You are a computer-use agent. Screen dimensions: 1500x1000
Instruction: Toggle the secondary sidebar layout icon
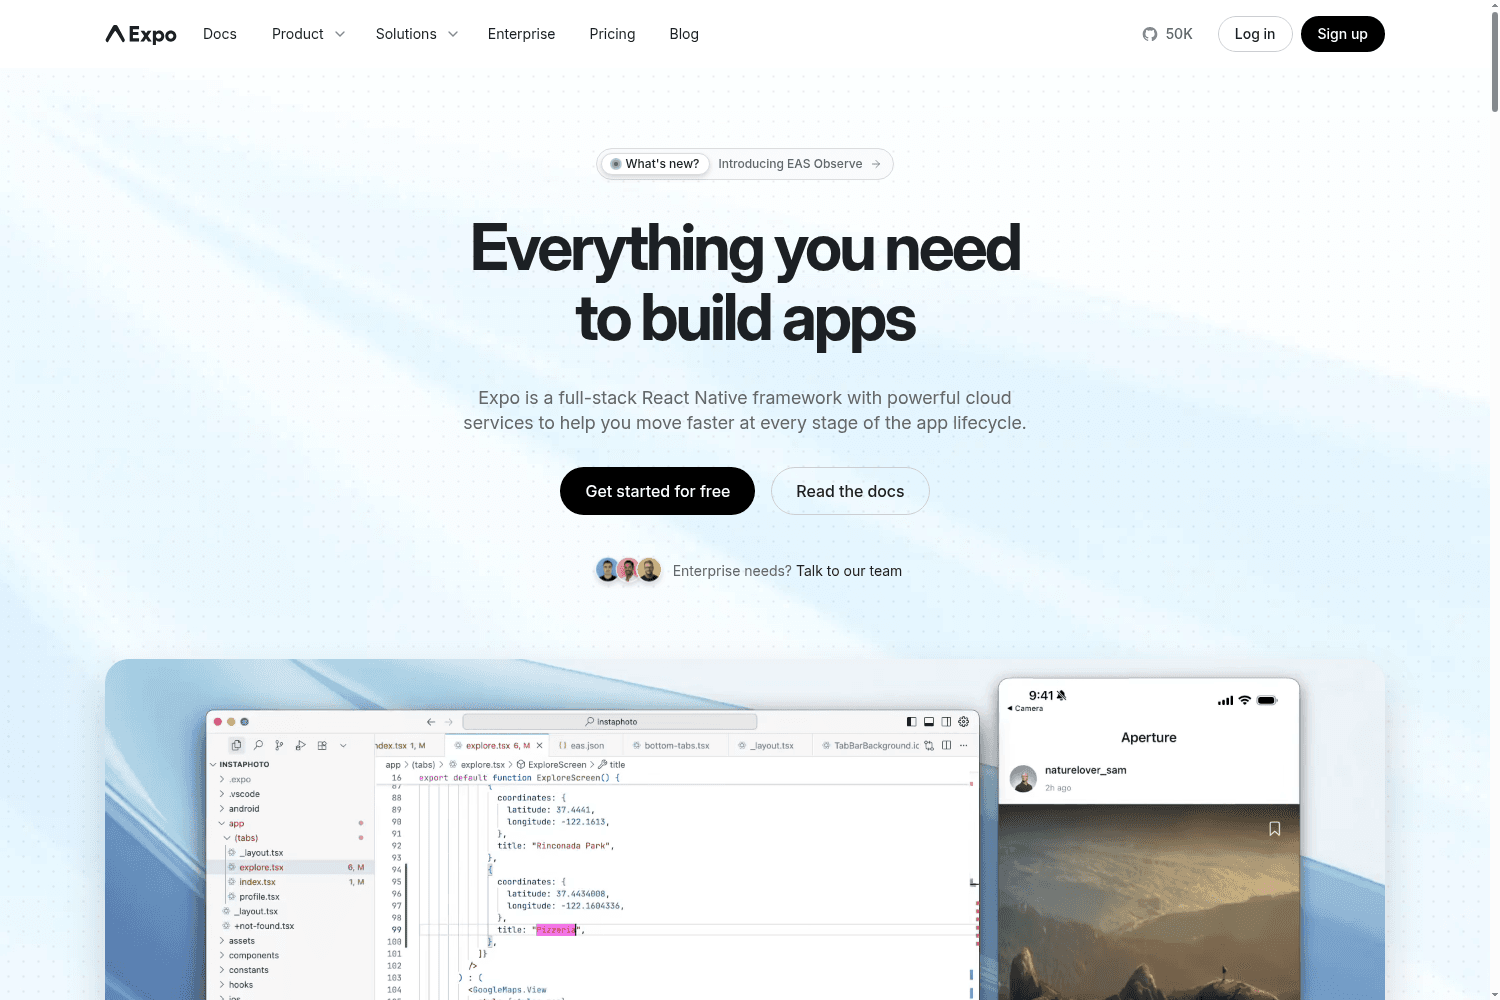pyautogui.click(x=946, y=721)
